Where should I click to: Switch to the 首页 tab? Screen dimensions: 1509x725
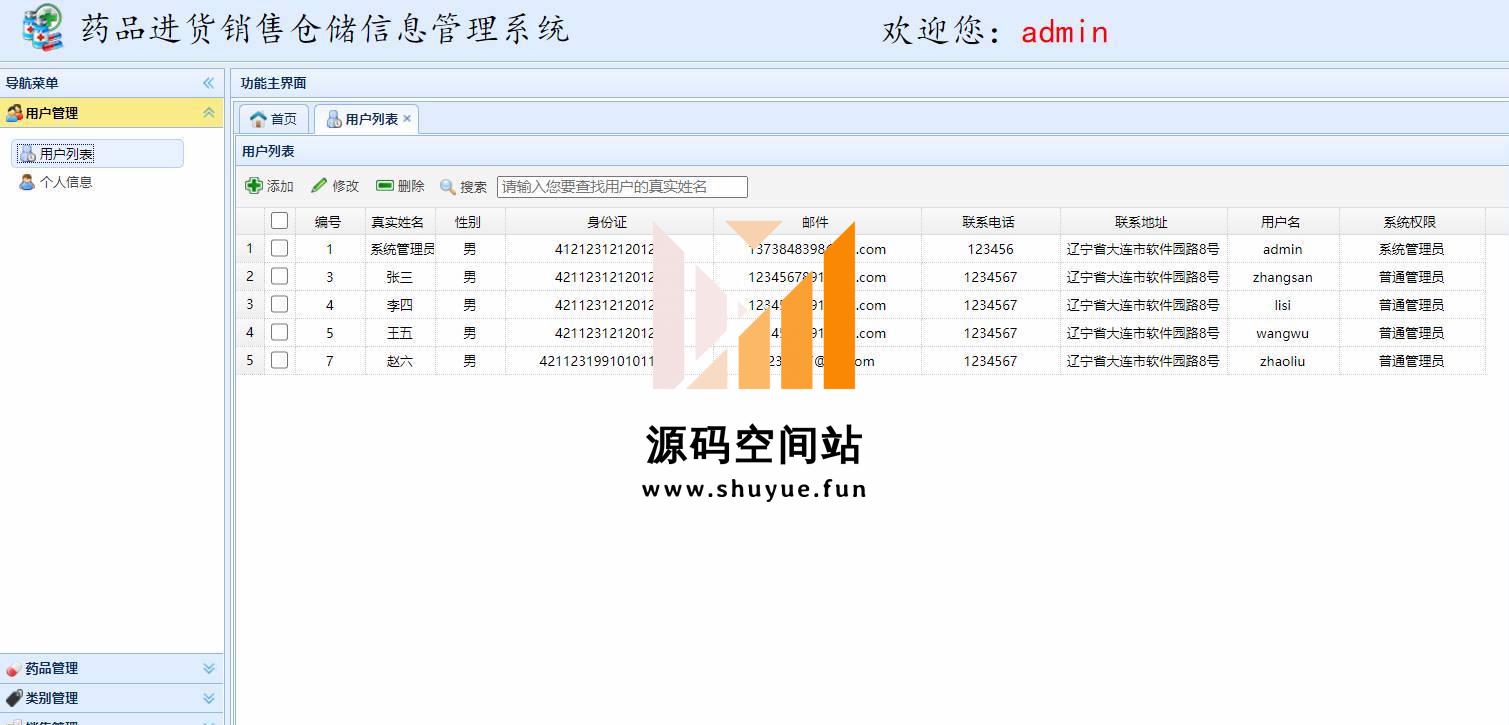click(274, 119)
